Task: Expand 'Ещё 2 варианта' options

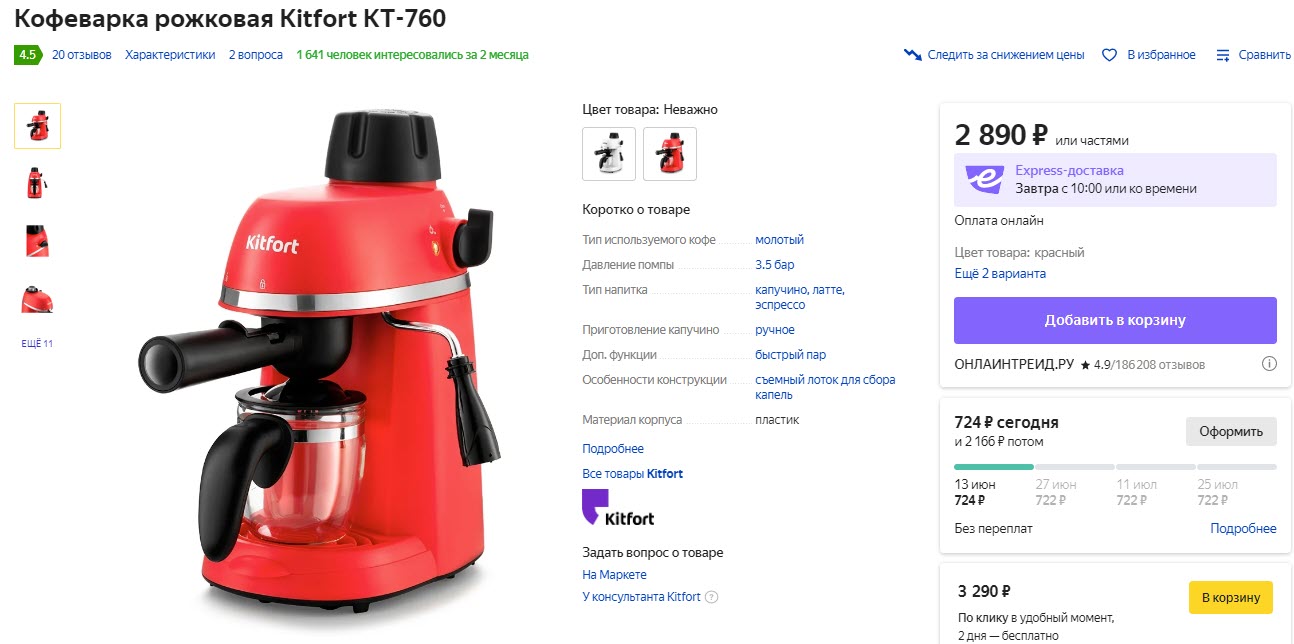Action: click(x=1000, y=273)
